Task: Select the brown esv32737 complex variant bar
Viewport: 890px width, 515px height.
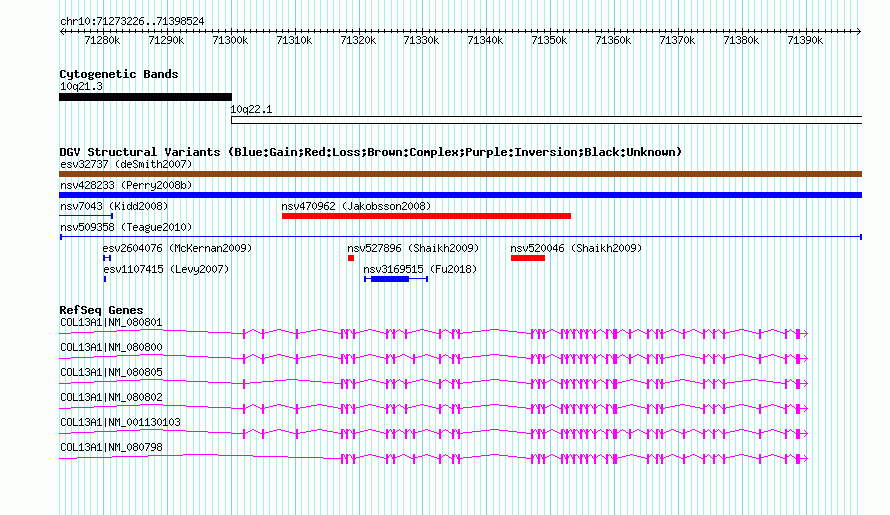Action: pos(460,174)
